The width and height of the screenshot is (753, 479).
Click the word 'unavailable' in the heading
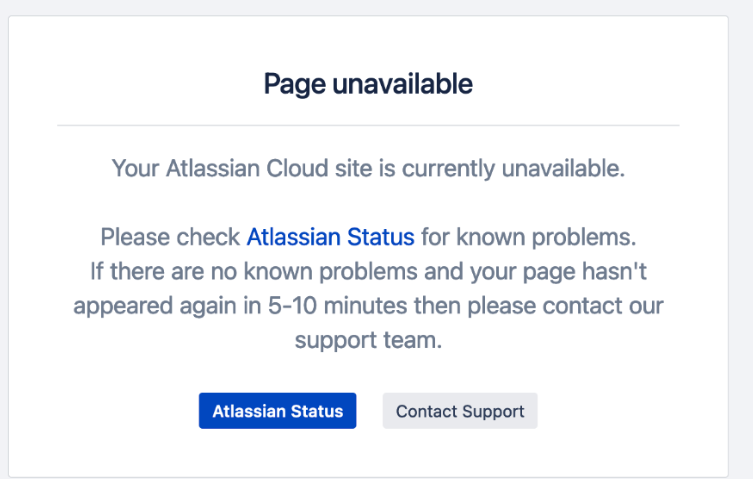coord(402,84)
